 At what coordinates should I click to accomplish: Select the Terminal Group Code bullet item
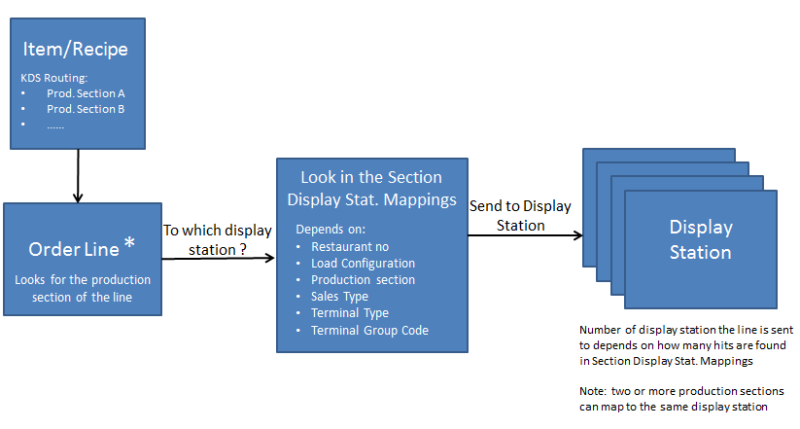[x=368, y=331]
